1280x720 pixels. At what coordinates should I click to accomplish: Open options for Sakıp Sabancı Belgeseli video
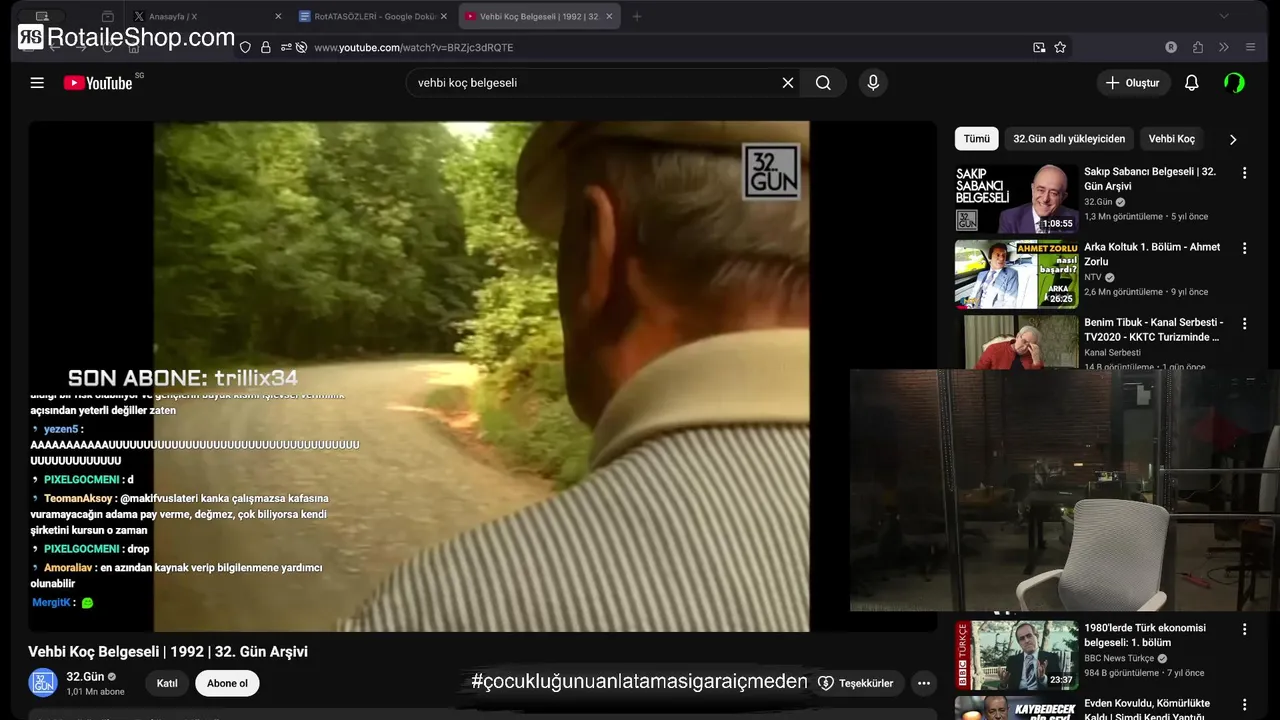click(x=1244, y=173)
